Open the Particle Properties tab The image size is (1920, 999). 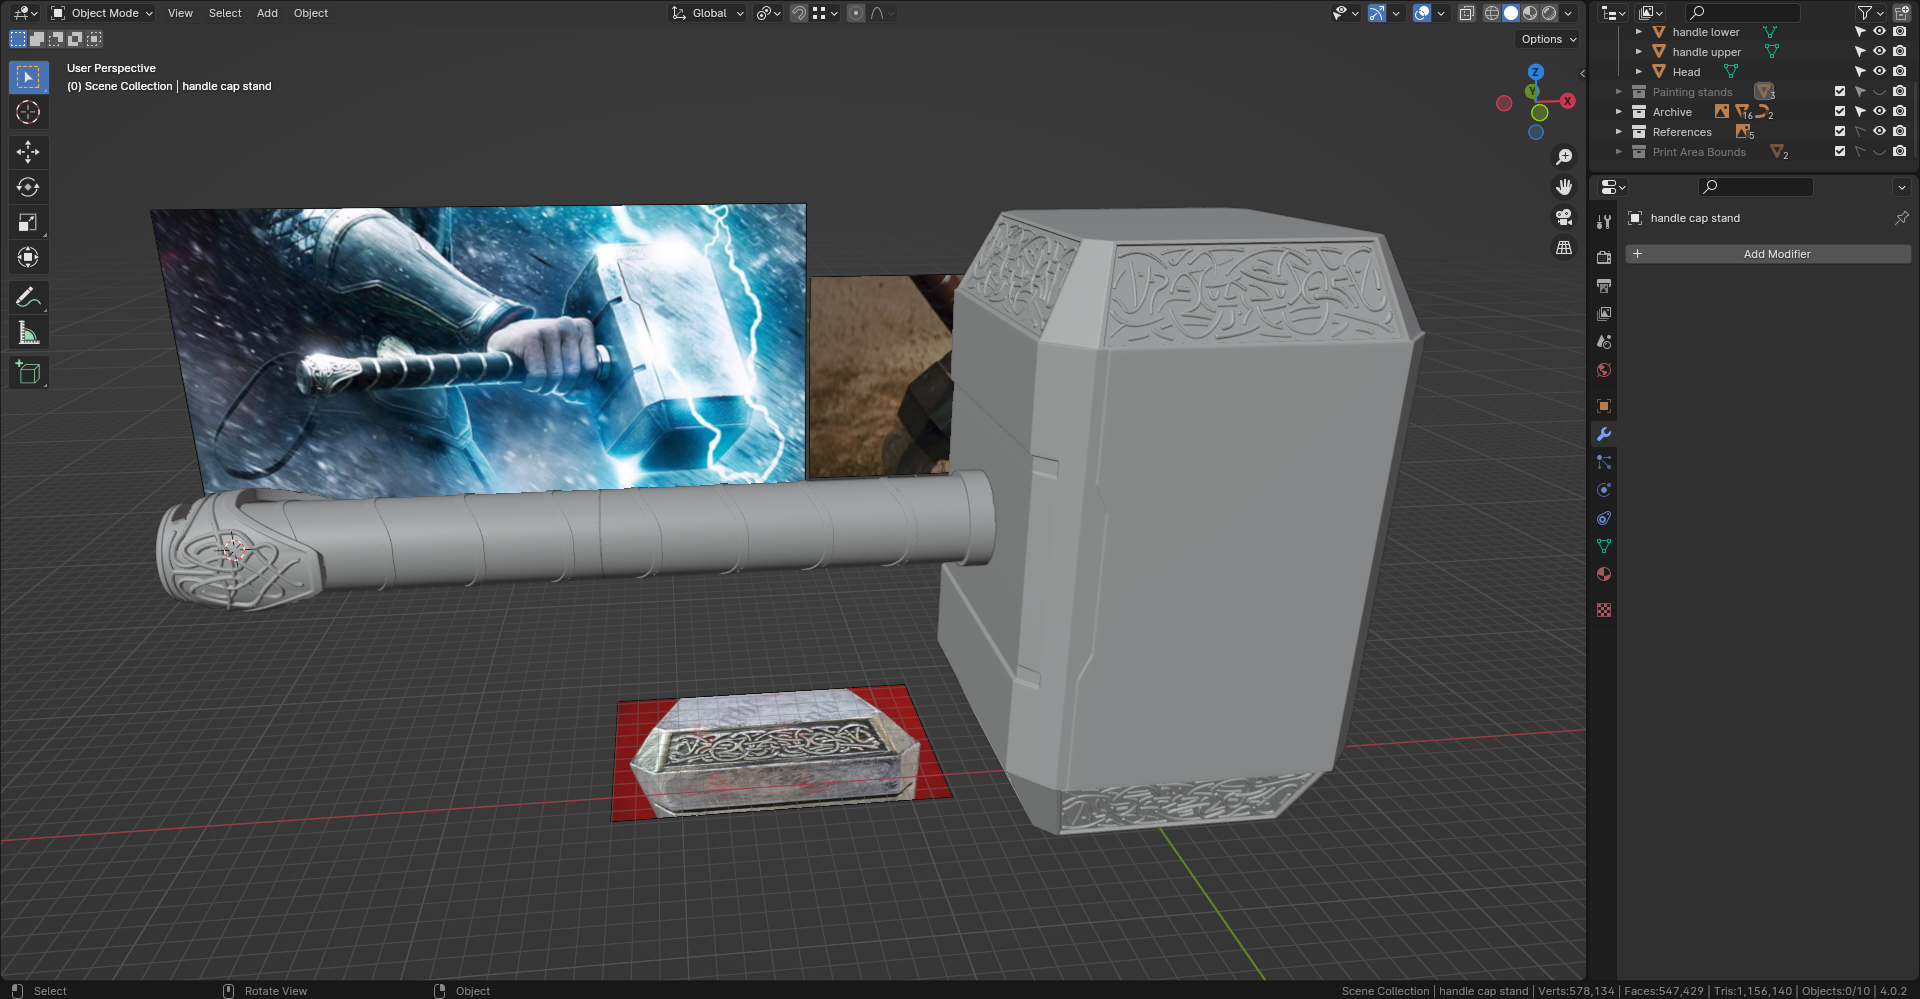pos(1604,461)
